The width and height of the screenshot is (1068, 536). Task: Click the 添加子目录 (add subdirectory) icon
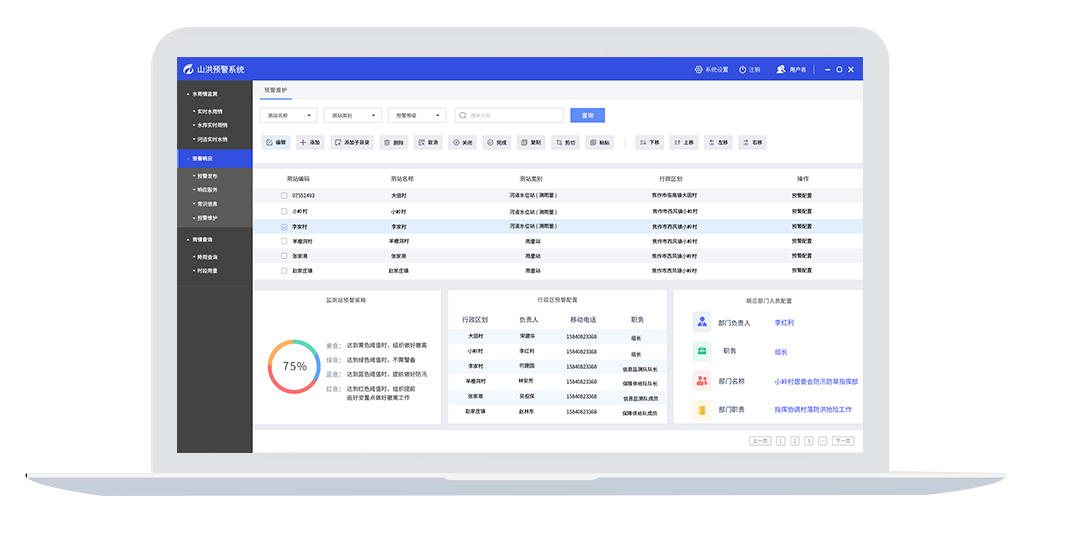click(x=339, y=143)
